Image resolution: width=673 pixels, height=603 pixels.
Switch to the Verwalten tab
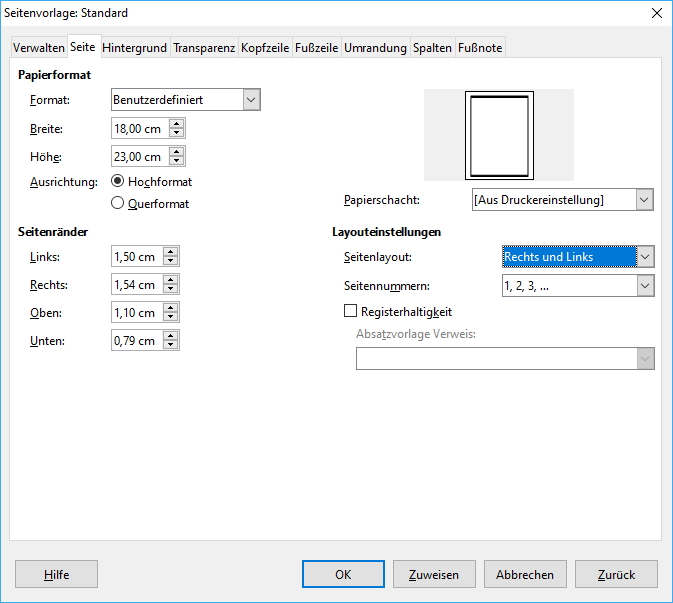pyautogui.click(x=39, y=48)
